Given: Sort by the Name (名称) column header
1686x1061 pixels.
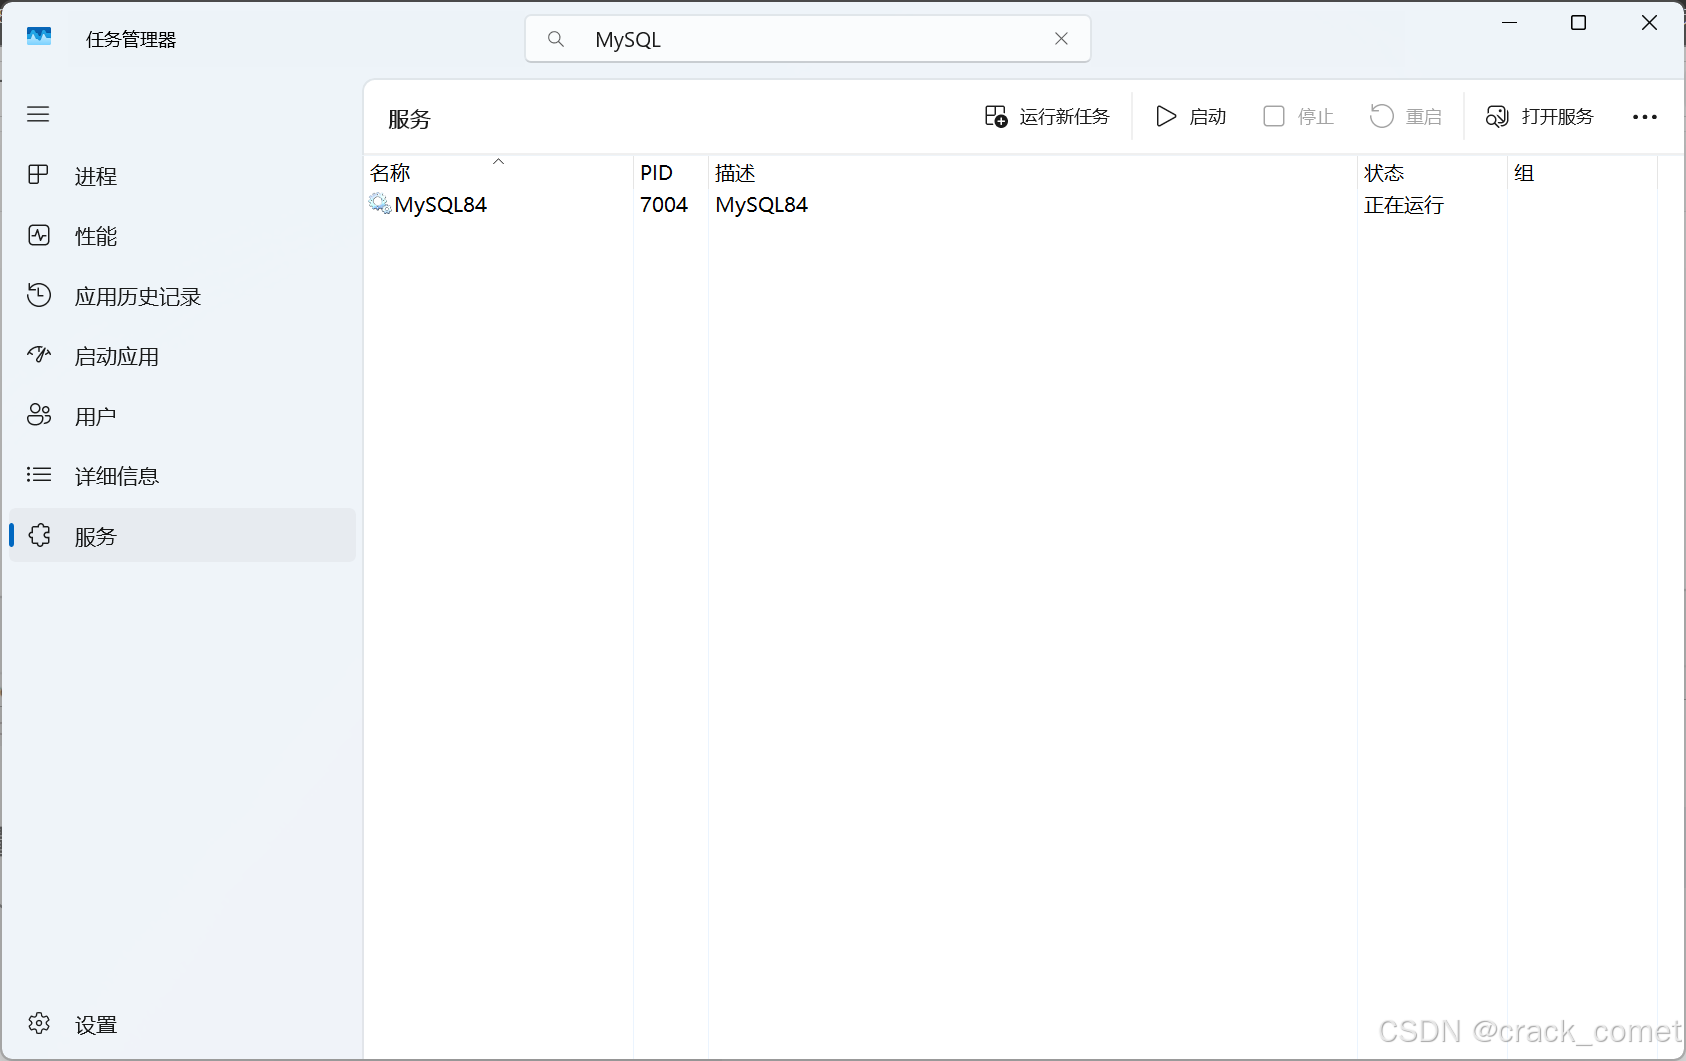Looking at the screenshot, I should coord(498,172).
